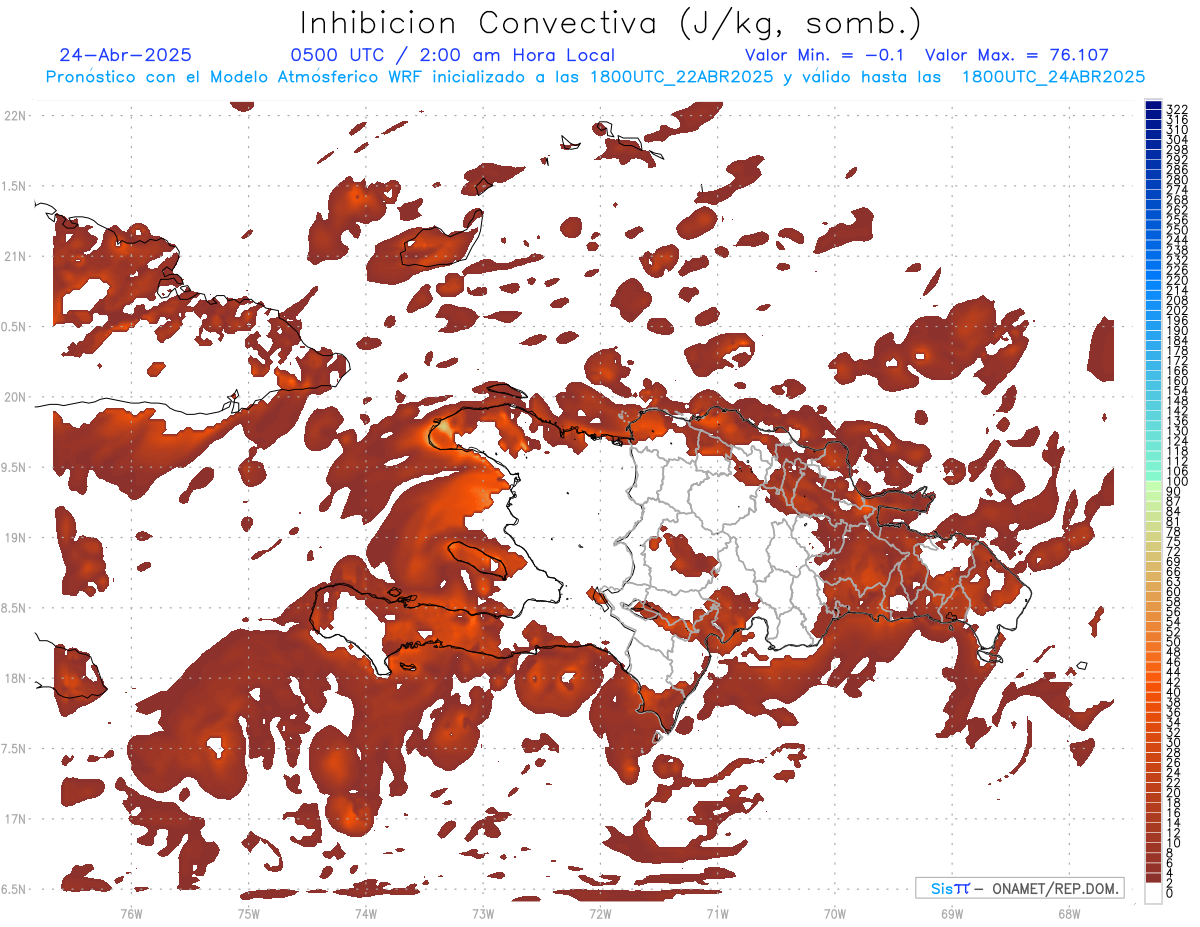Click the '202' colorbar value
Screen dimensions: 1200x927
[x=1176, y=310]
